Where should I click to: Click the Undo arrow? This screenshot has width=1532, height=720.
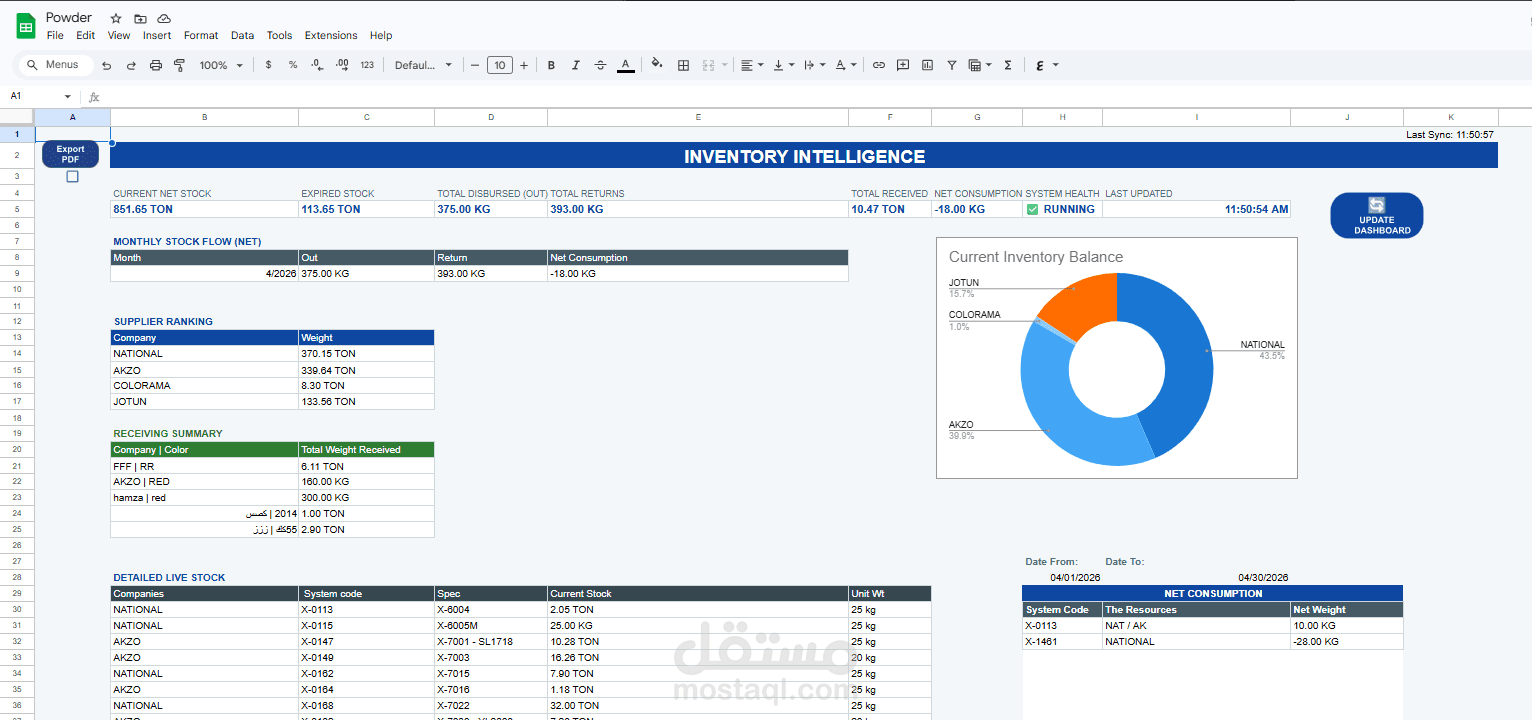pos(107,65)
